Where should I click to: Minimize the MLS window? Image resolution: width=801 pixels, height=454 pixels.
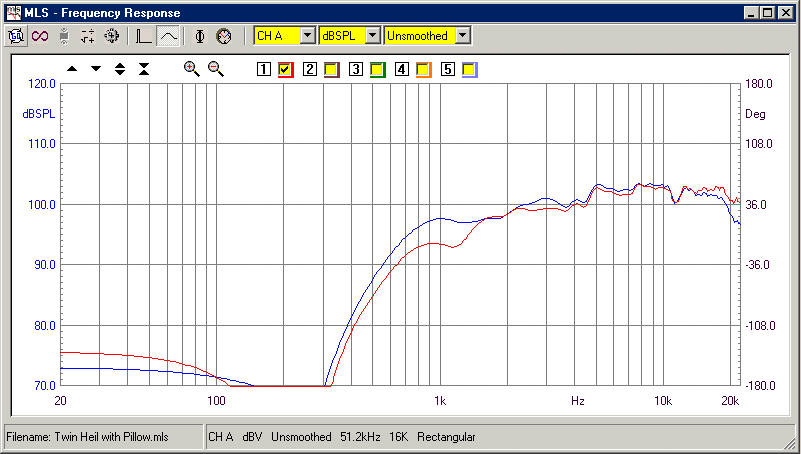click(x=751, y=13)
